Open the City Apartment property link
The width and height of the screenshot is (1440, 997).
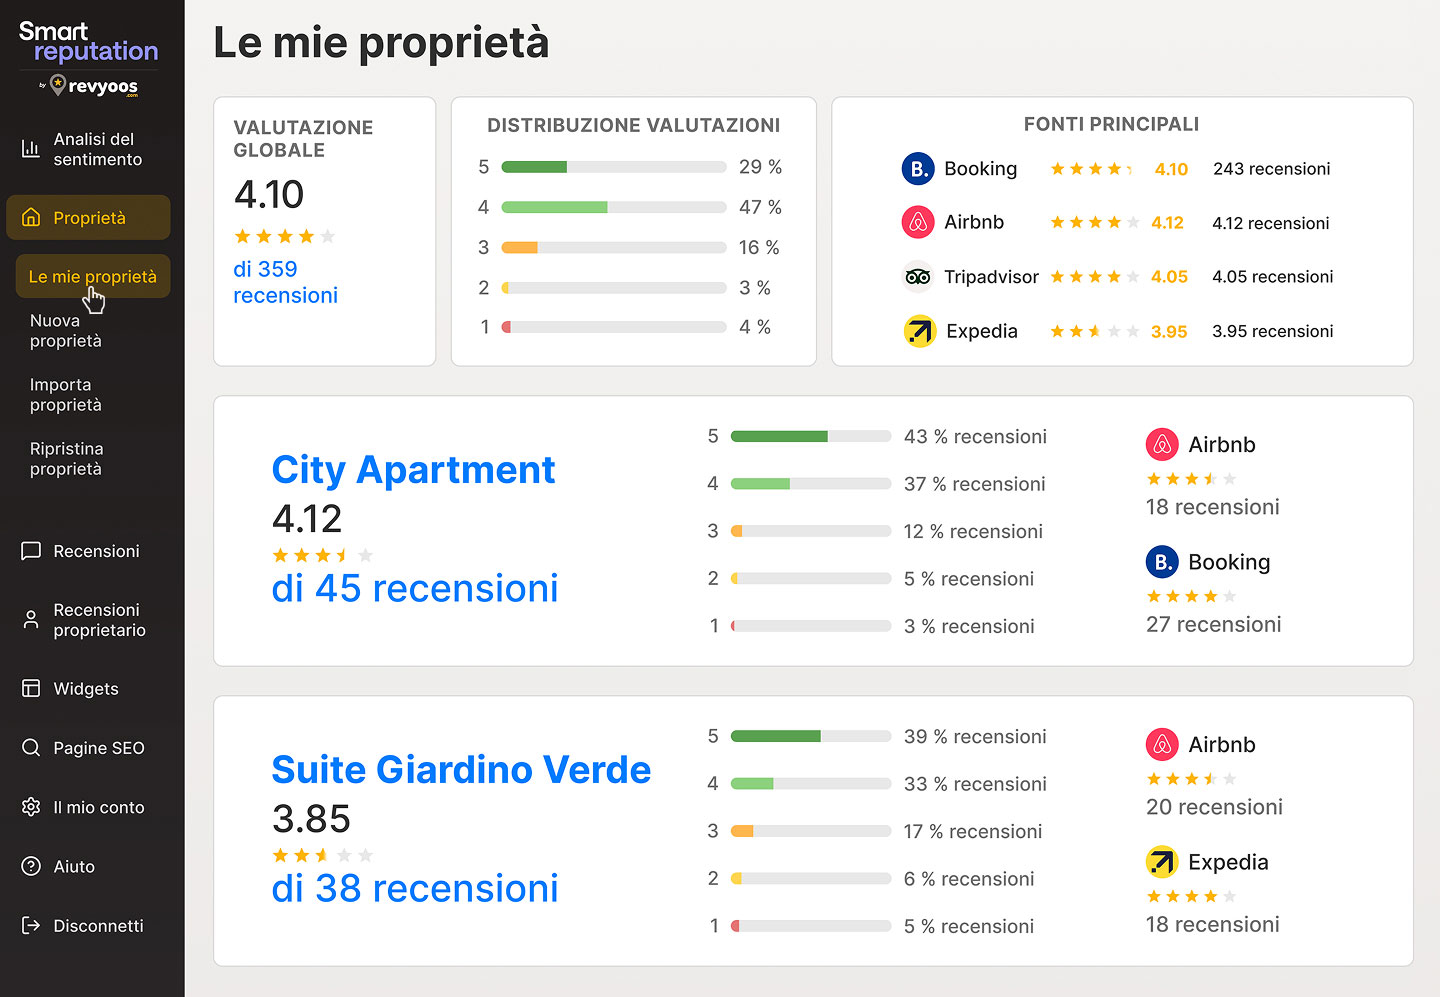413,470
